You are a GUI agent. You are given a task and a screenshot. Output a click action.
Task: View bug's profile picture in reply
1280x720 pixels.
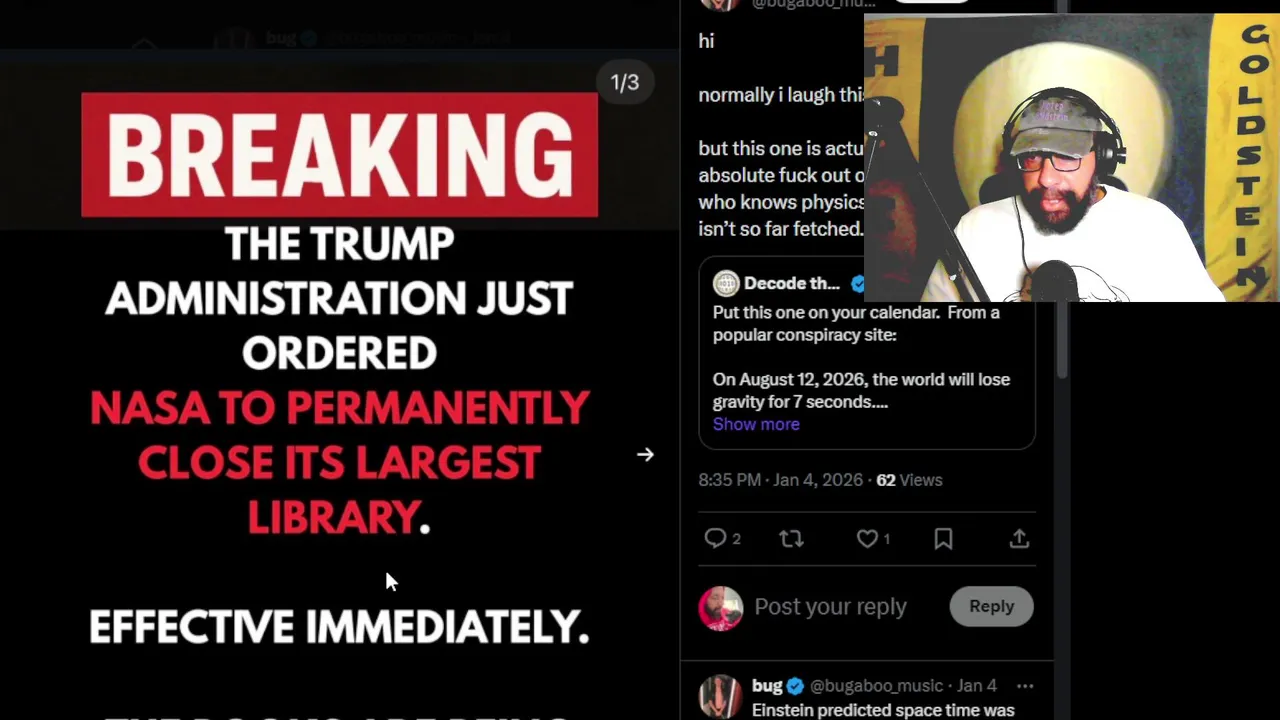[x=720, y=697]
